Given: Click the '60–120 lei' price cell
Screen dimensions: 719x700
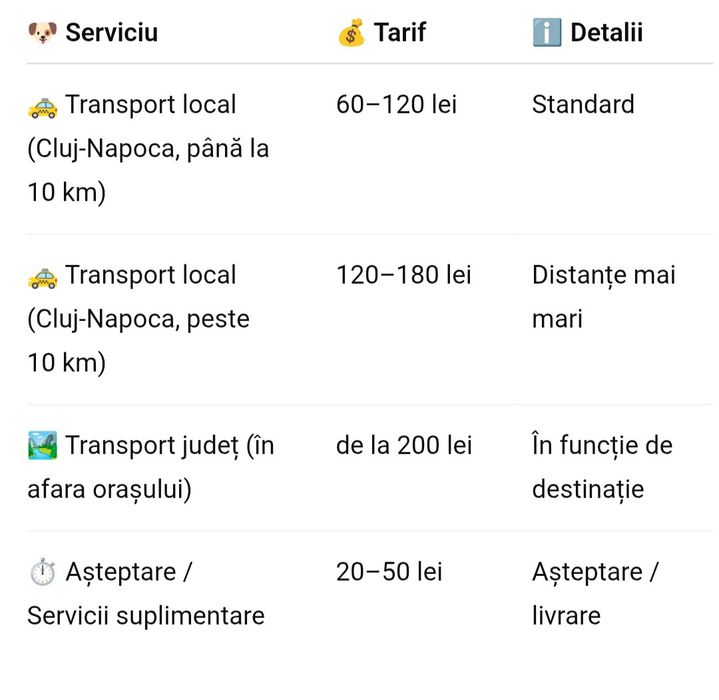Looking at the screenshot, I should point(396,105).
